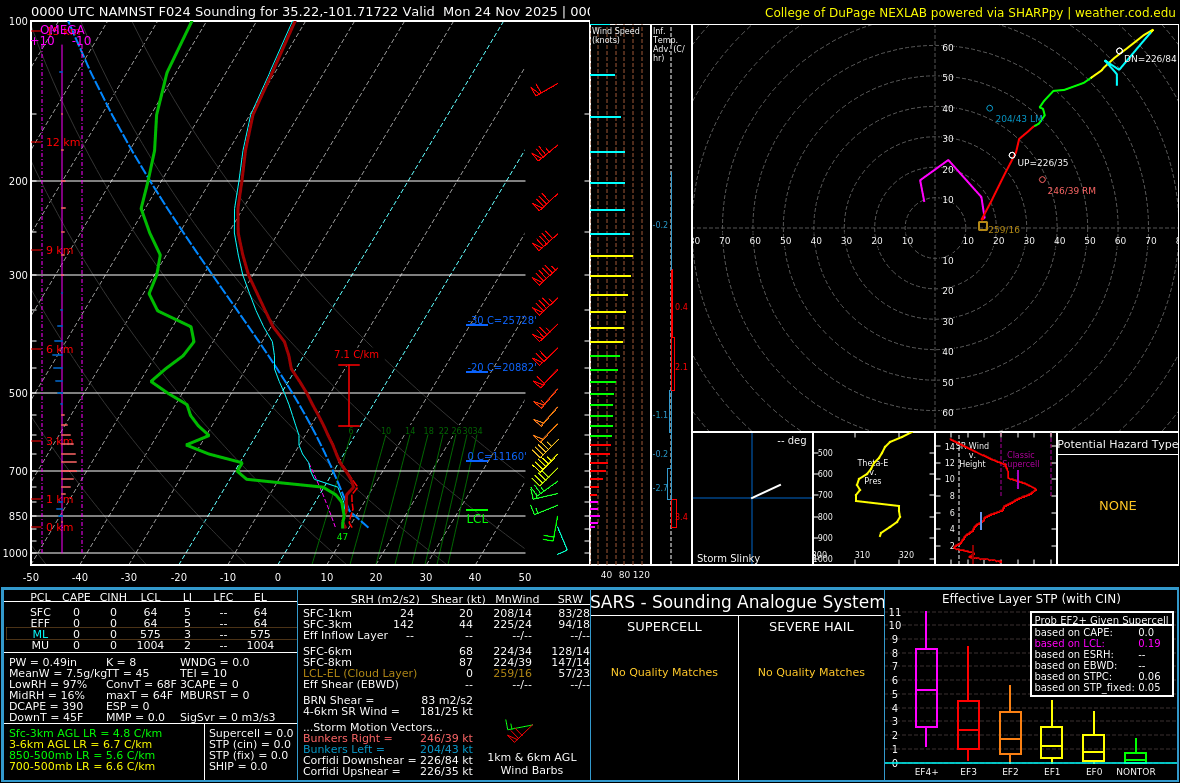The width and height of the screenshot is (1180, 783).
Task: Click the Bunkers Left 204/43 kt line
Action: point(388,749)
